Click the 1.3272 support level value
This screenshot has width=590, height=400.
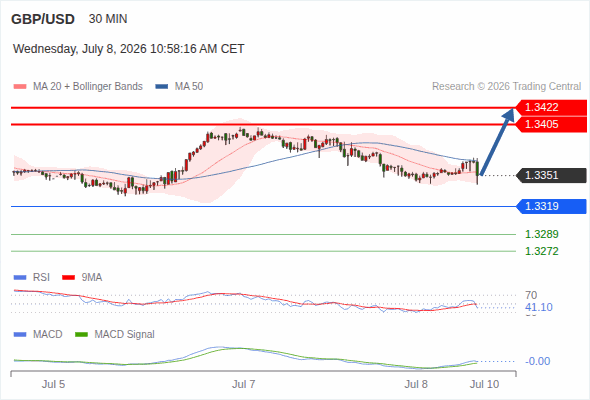(x=542, y=251)
